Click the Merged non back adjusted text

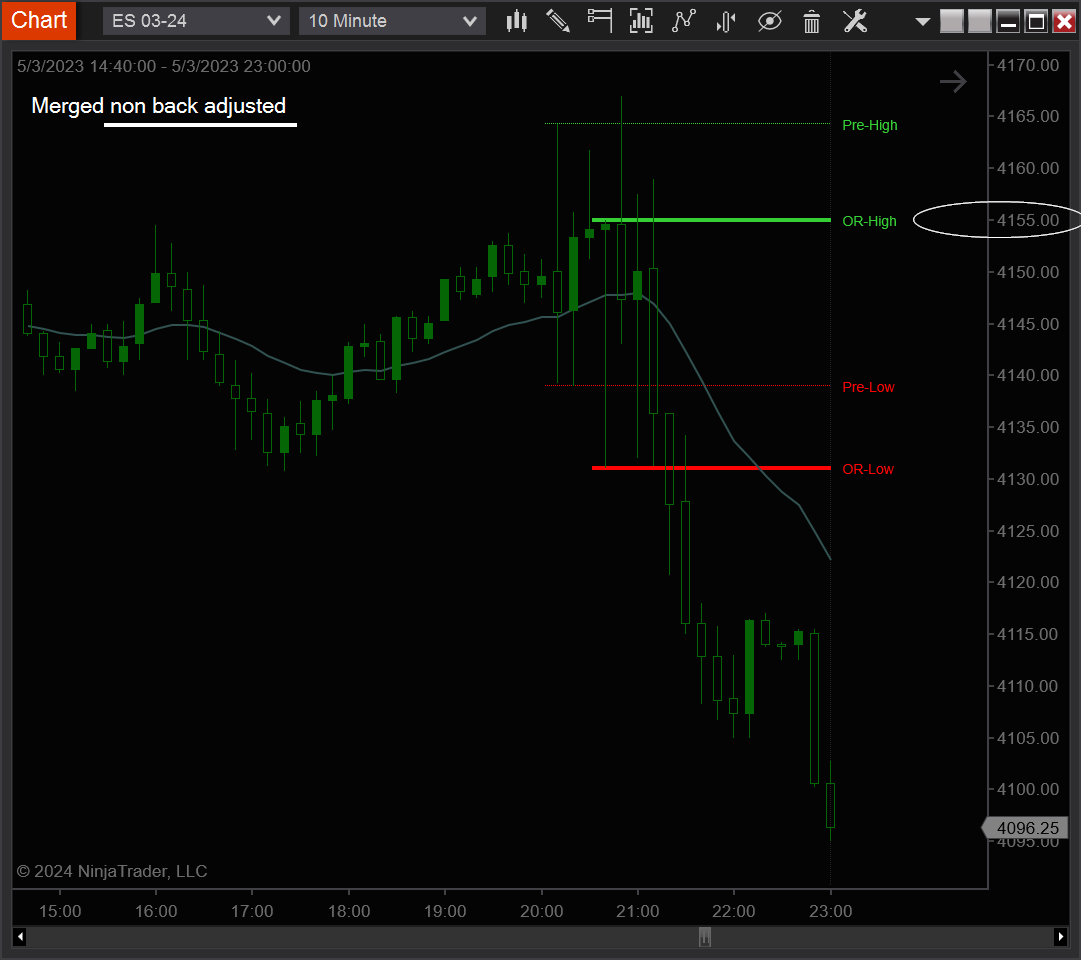point(159,106)
